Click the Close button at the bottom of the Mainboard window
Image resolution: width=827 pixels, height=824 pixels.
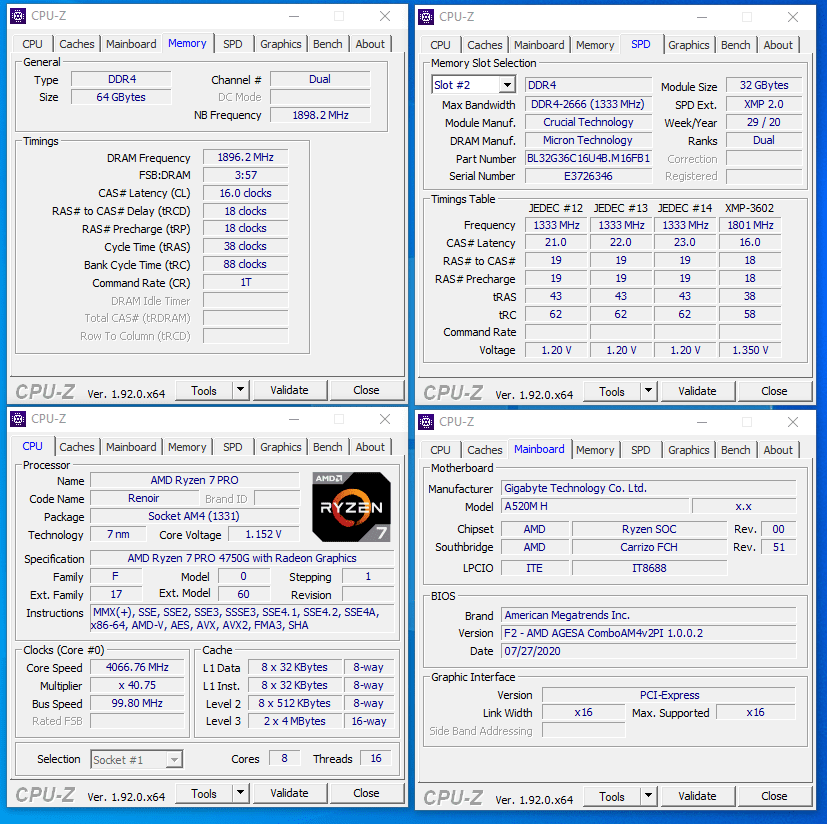(x=774, y=796)
